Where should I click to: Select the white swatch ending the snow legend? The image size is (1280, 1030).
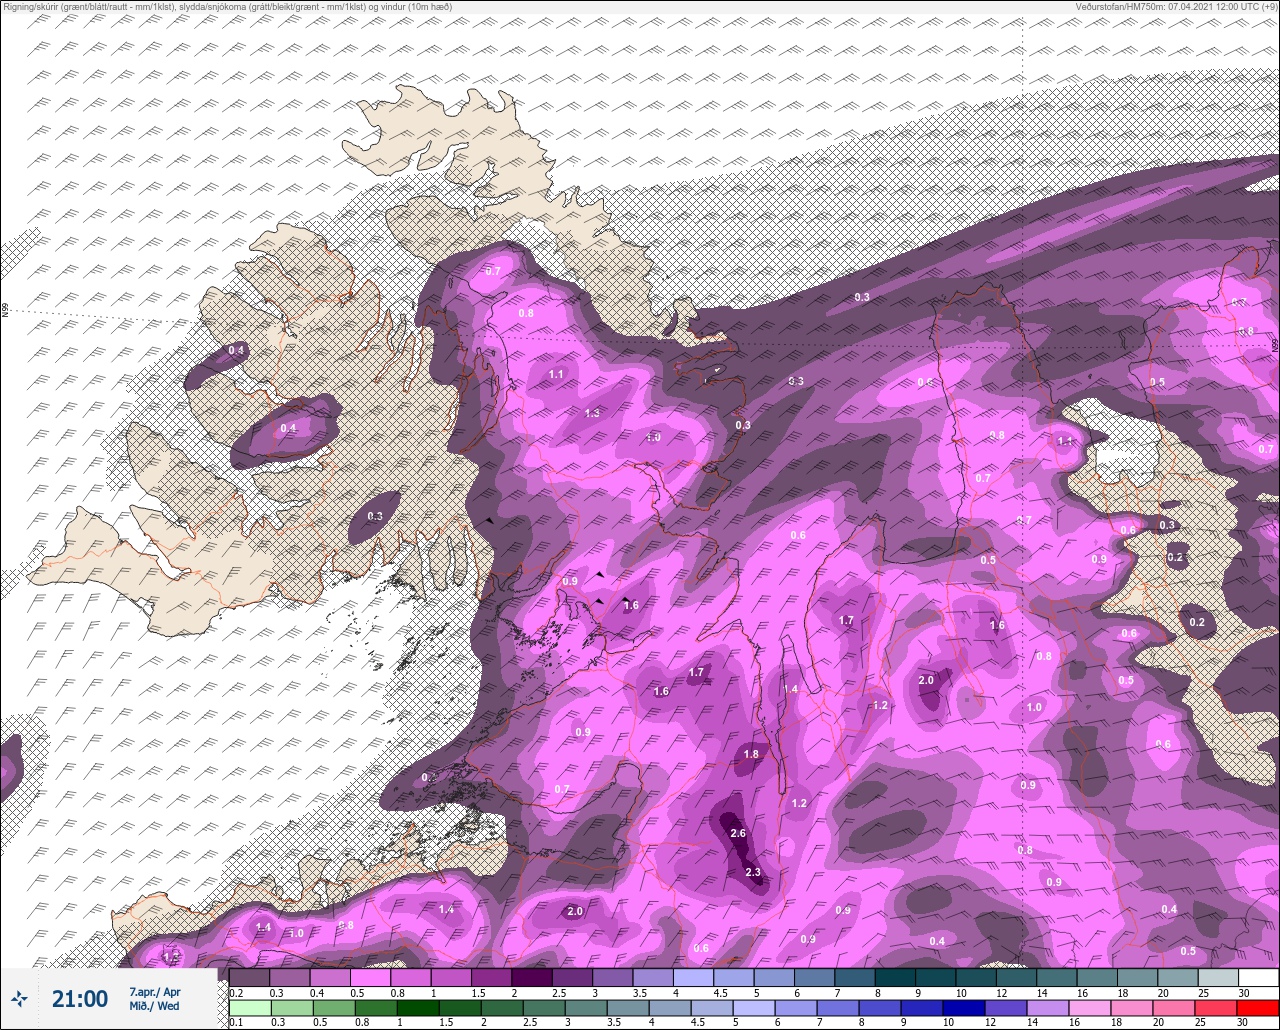(x=1258, y=977)
